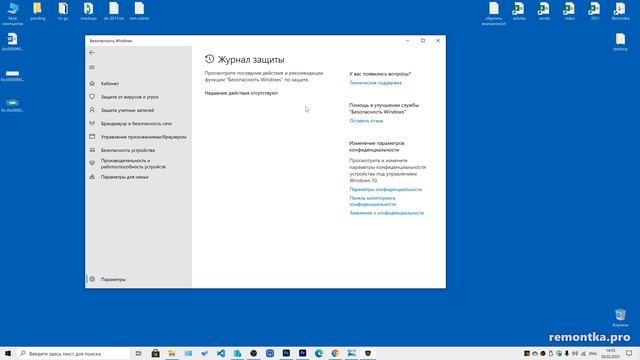Open Панель мониторинга конфиденциальности link
This screenshot has height=360, width=640.
point(373,201)
